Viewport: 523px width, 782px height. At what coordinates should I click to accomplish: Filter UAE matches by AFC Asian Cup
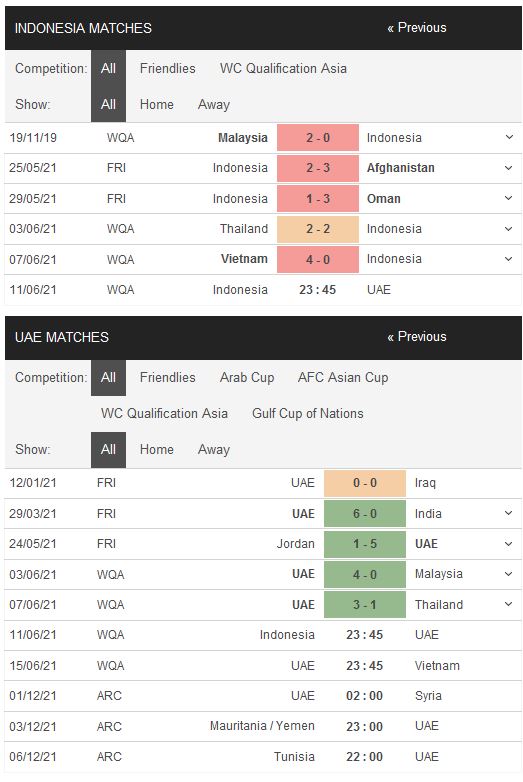click(343, 378)
